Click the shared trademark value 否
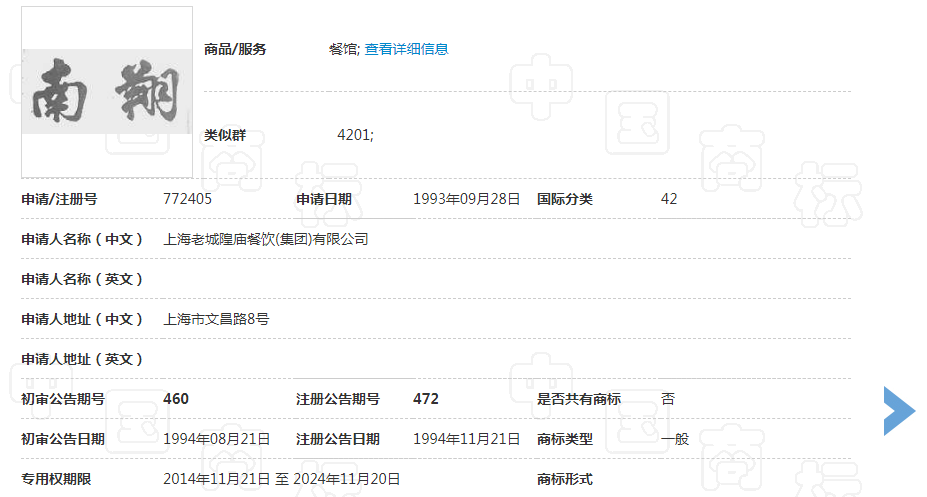The height and width of the screenshot is (497, 927). [x=668, y=399]
